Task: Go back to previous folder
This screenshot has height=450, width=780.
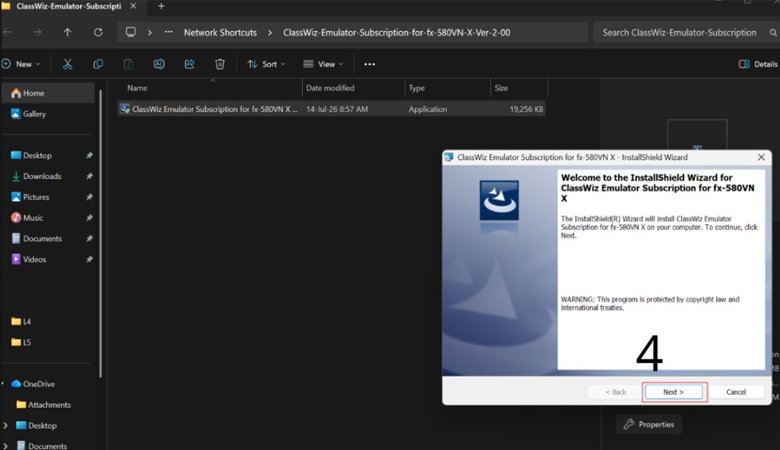Action: (7, 32)
